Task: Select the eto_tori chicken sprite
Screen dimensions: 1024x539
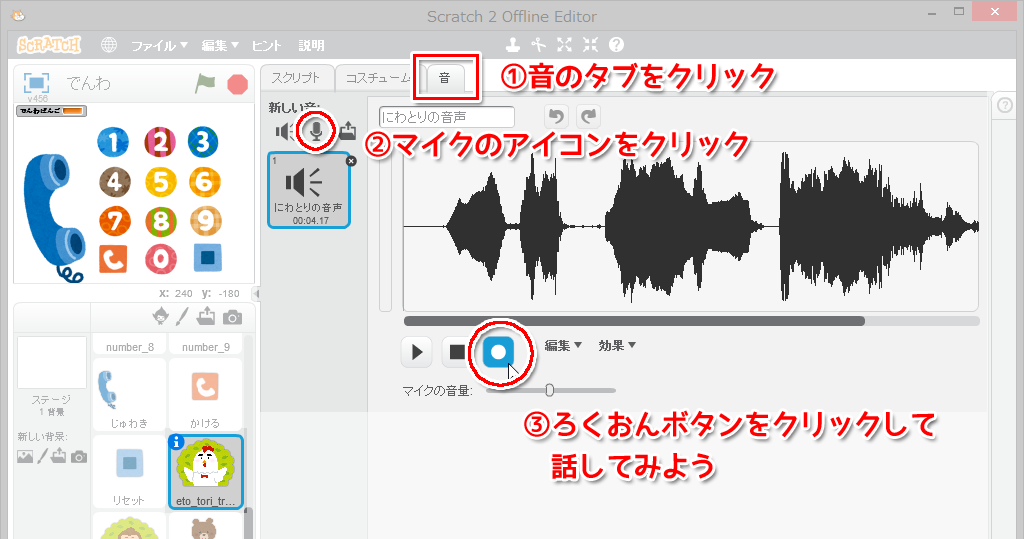Action: coord(206,472)
